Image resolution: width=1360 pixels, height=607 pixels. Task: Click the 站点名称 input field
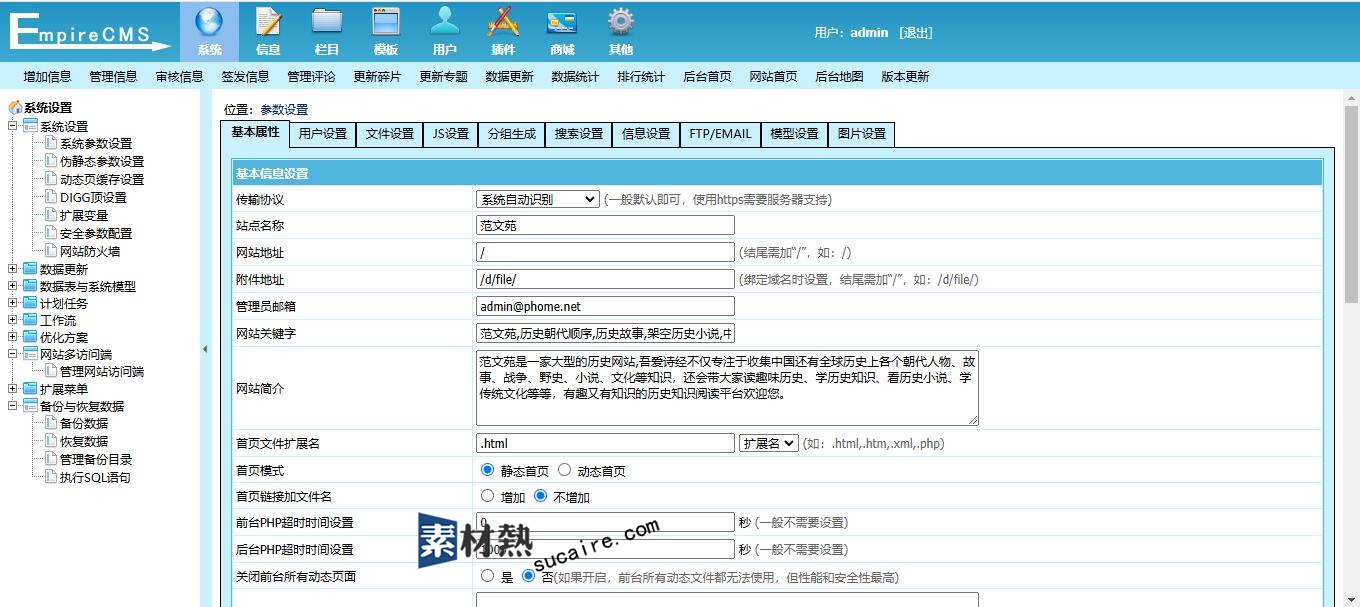tap(605, 225)
